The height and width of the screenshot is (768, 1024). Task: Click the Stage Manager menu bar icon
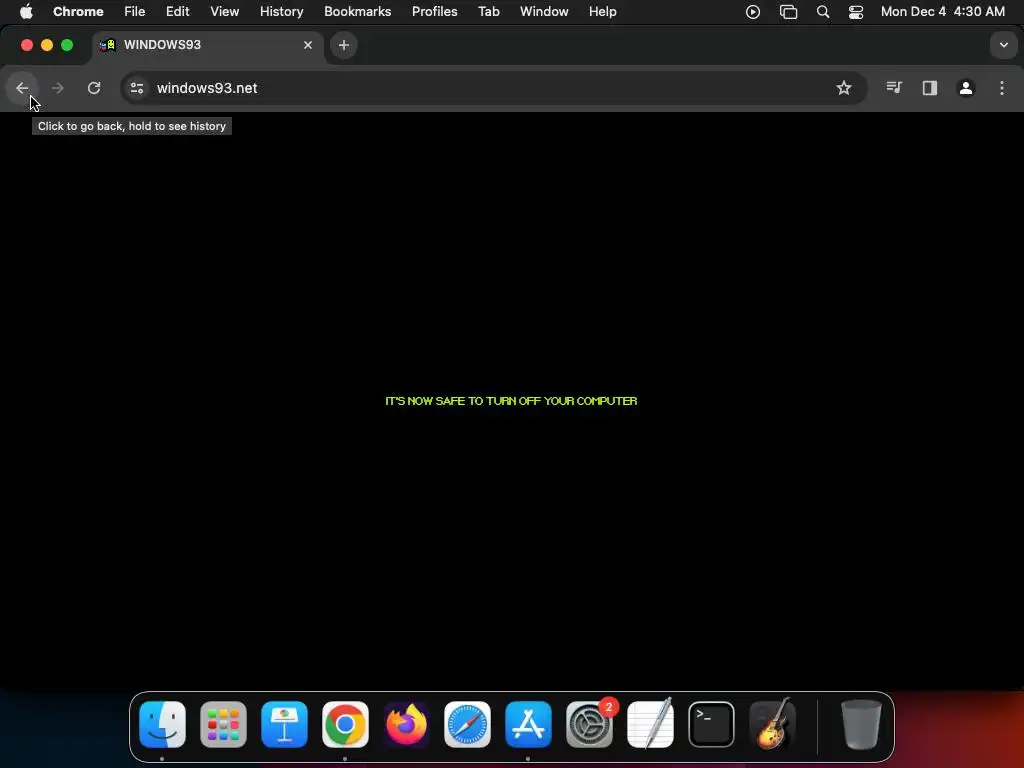[789, 12]
